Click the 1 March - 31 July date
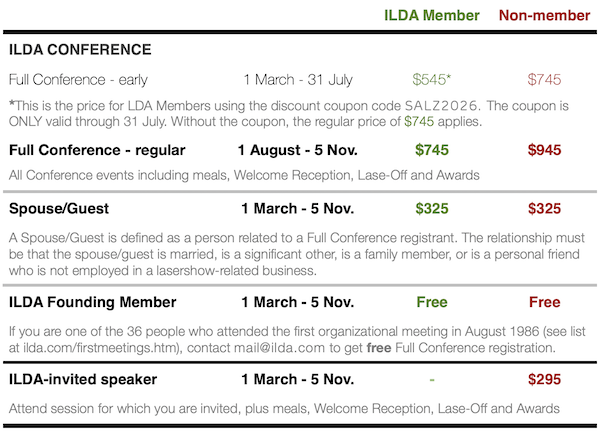600x431 pixels. coord(298,80)
